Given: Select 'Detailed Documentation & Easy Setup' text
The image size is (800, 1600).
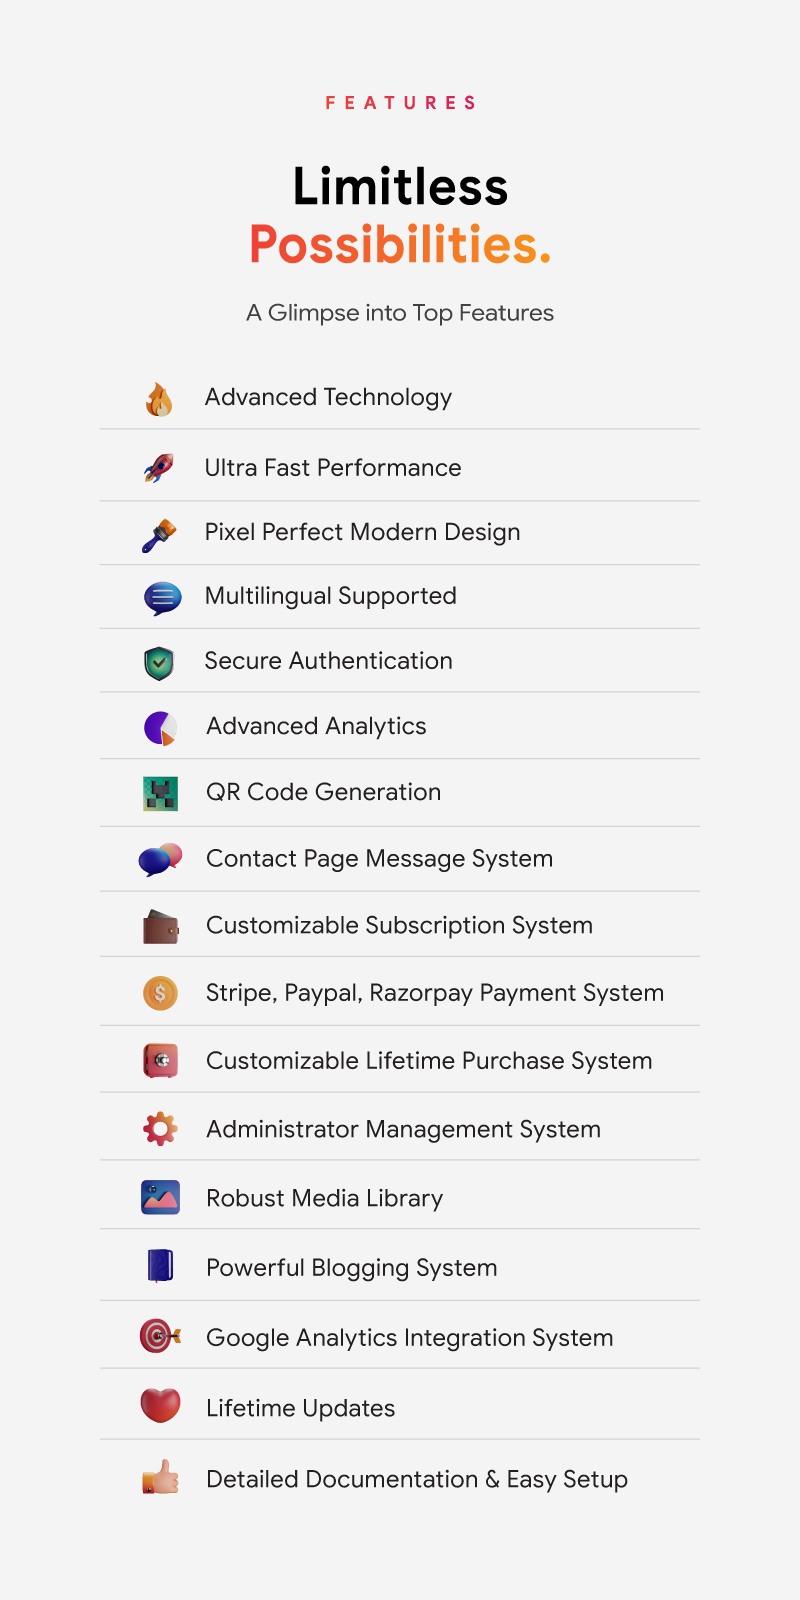Looking at the screenshot, I should point(417,1479).
